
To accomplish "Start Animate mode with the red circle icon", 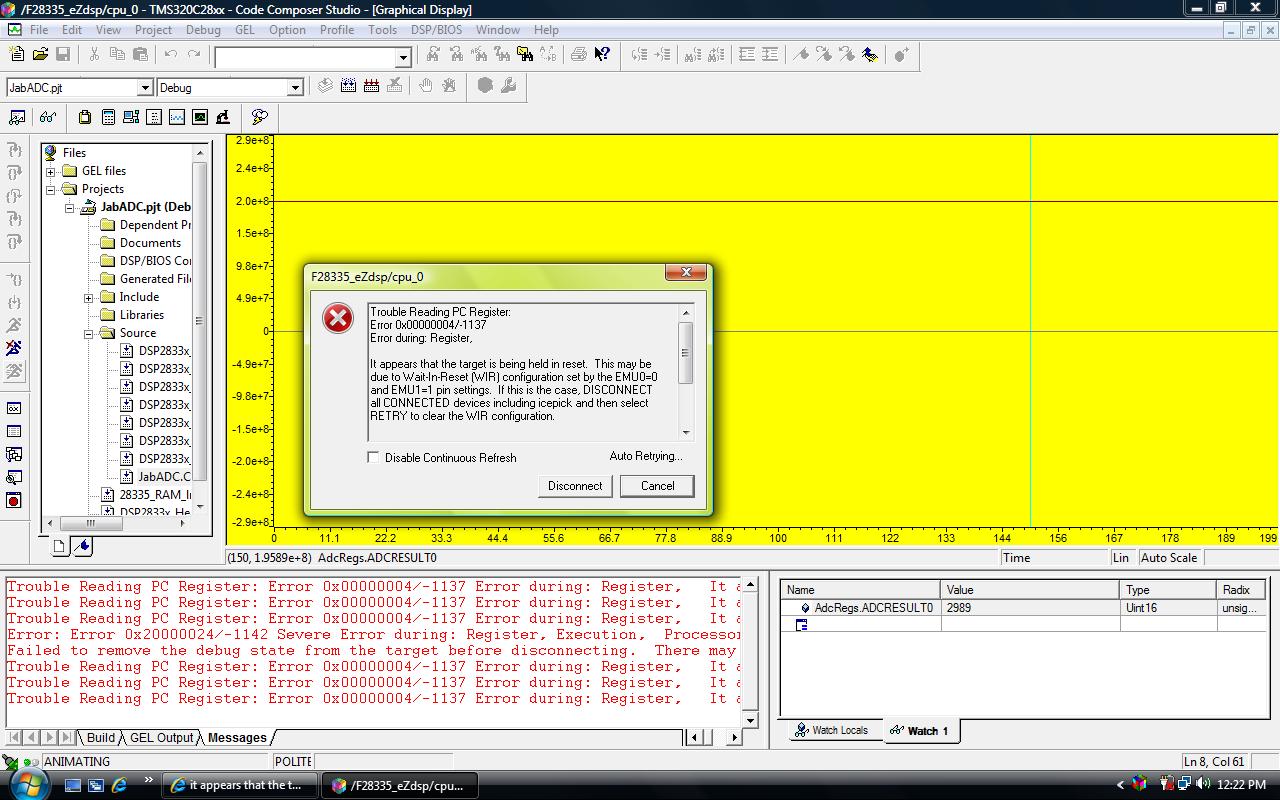I will [14, 501].
